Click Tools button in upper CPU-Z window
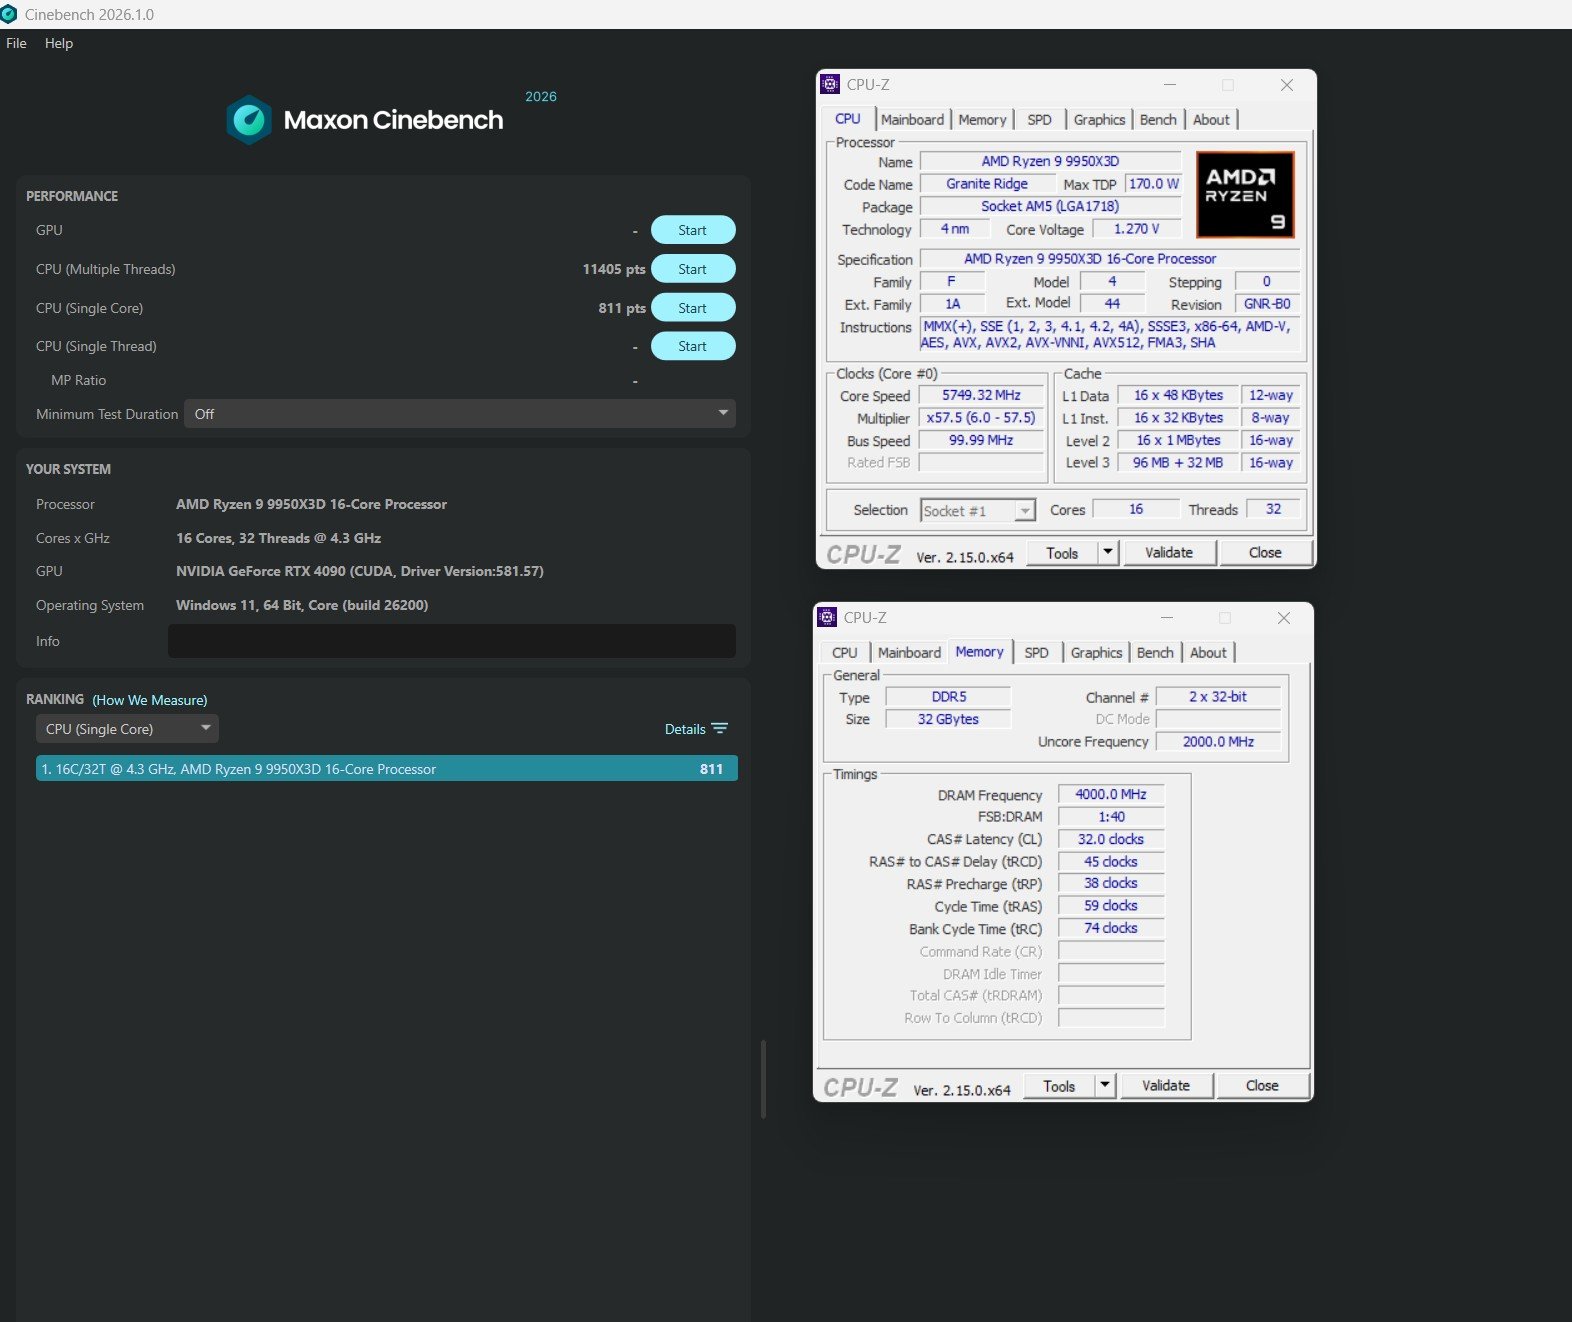This screenshot has width=1572, height=1322. pos(1062,553)
